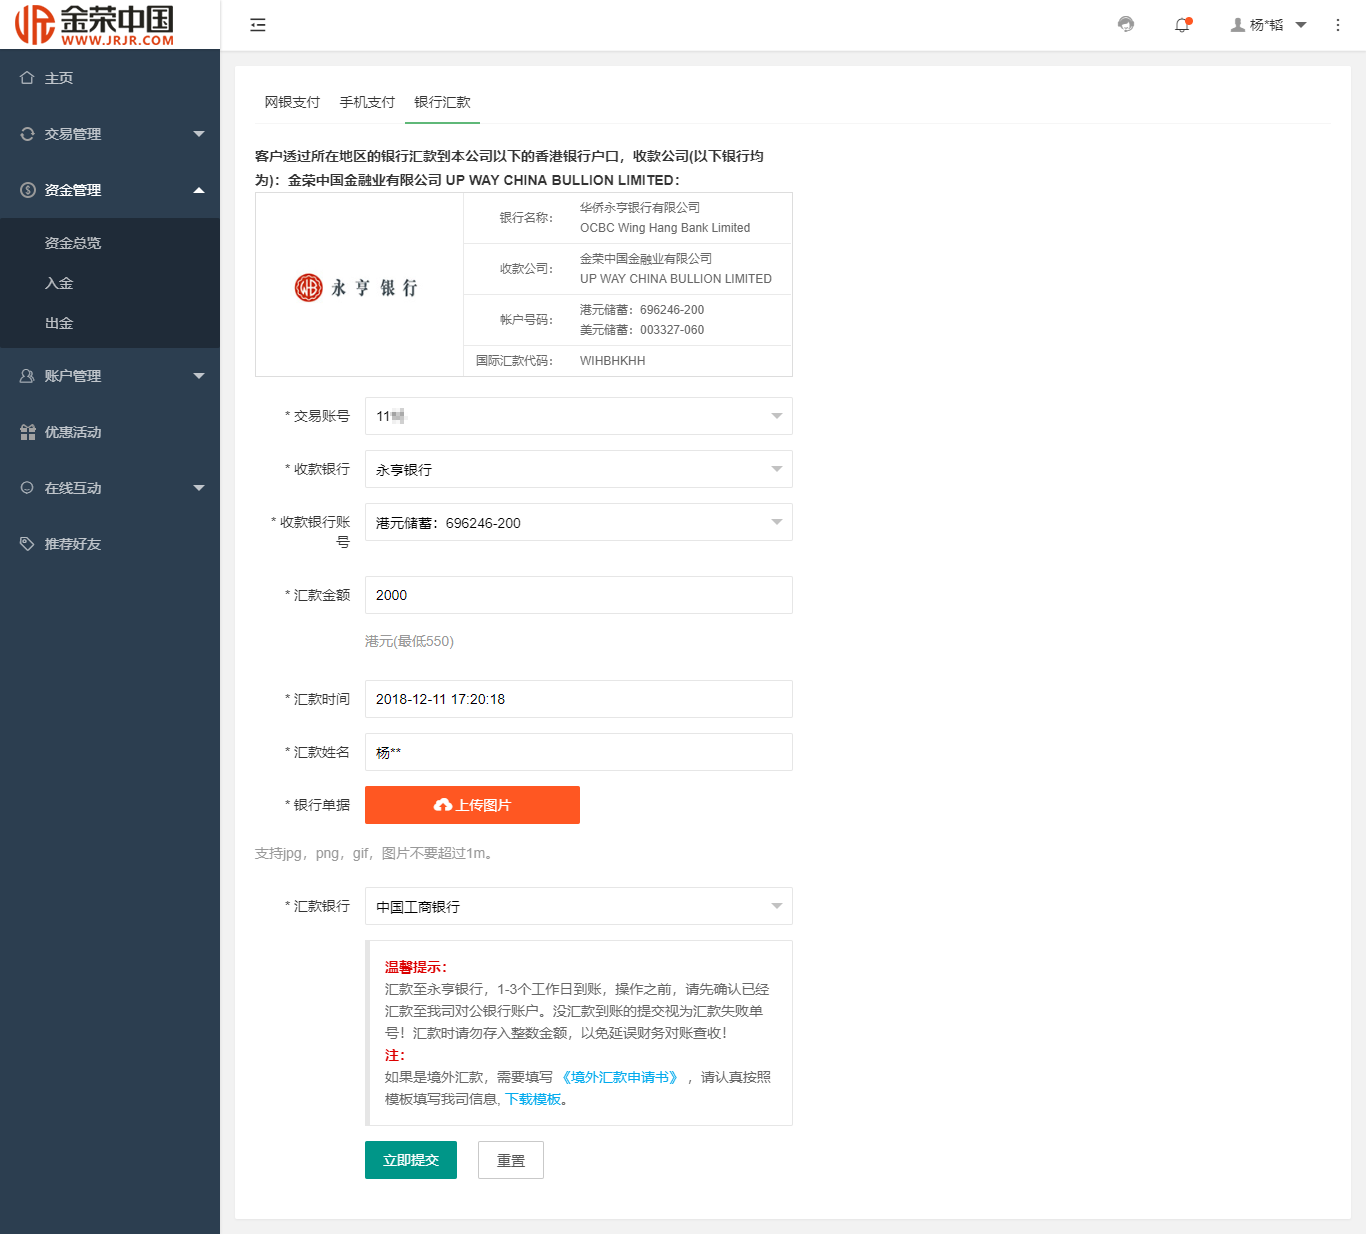Open the customer service headset icon
Screen dimensions: 1366x1234
[1126, 24]
